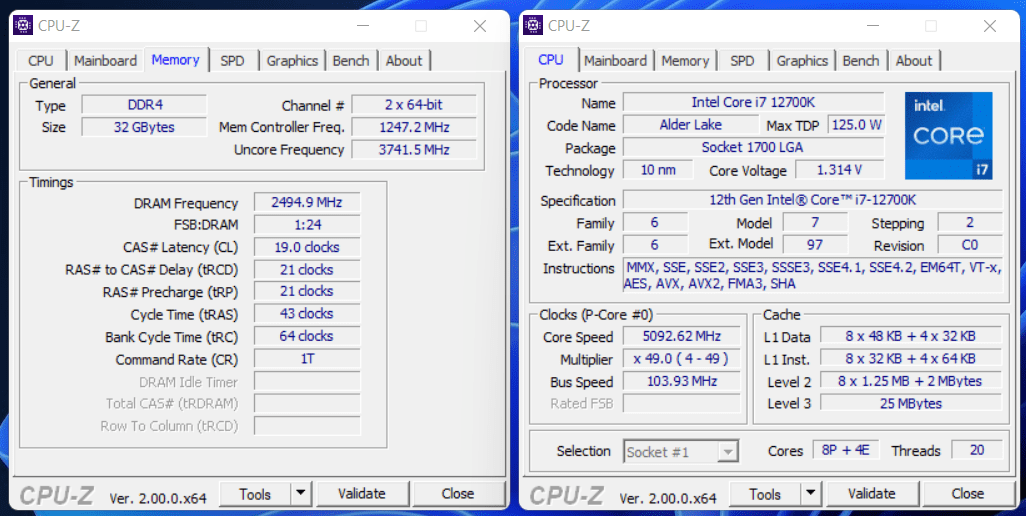Click Max TDP 125.0 W value
Screen dimensions: 1026x516
856,124
